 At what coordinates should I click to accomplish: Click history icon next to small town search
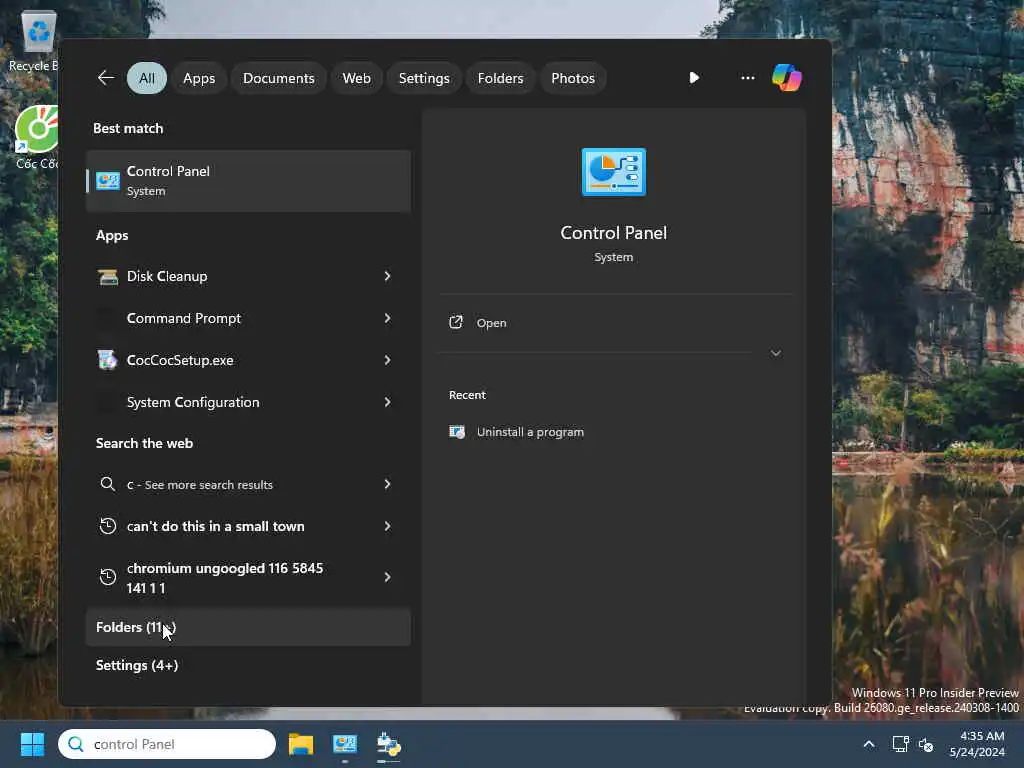(108, 526)
